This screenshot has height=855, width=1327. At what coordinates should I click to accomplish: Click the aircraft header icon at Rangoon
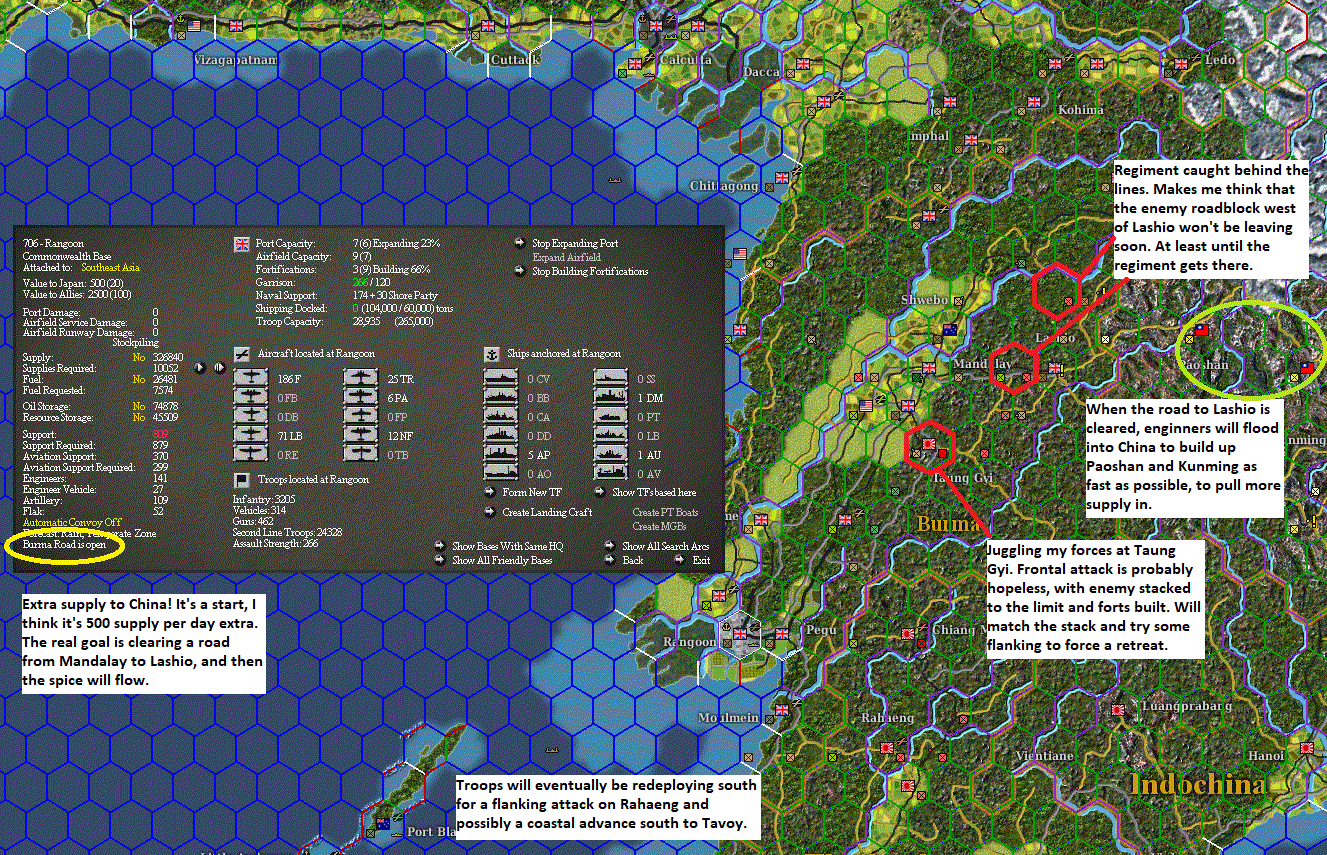click(x=241, y=353)
